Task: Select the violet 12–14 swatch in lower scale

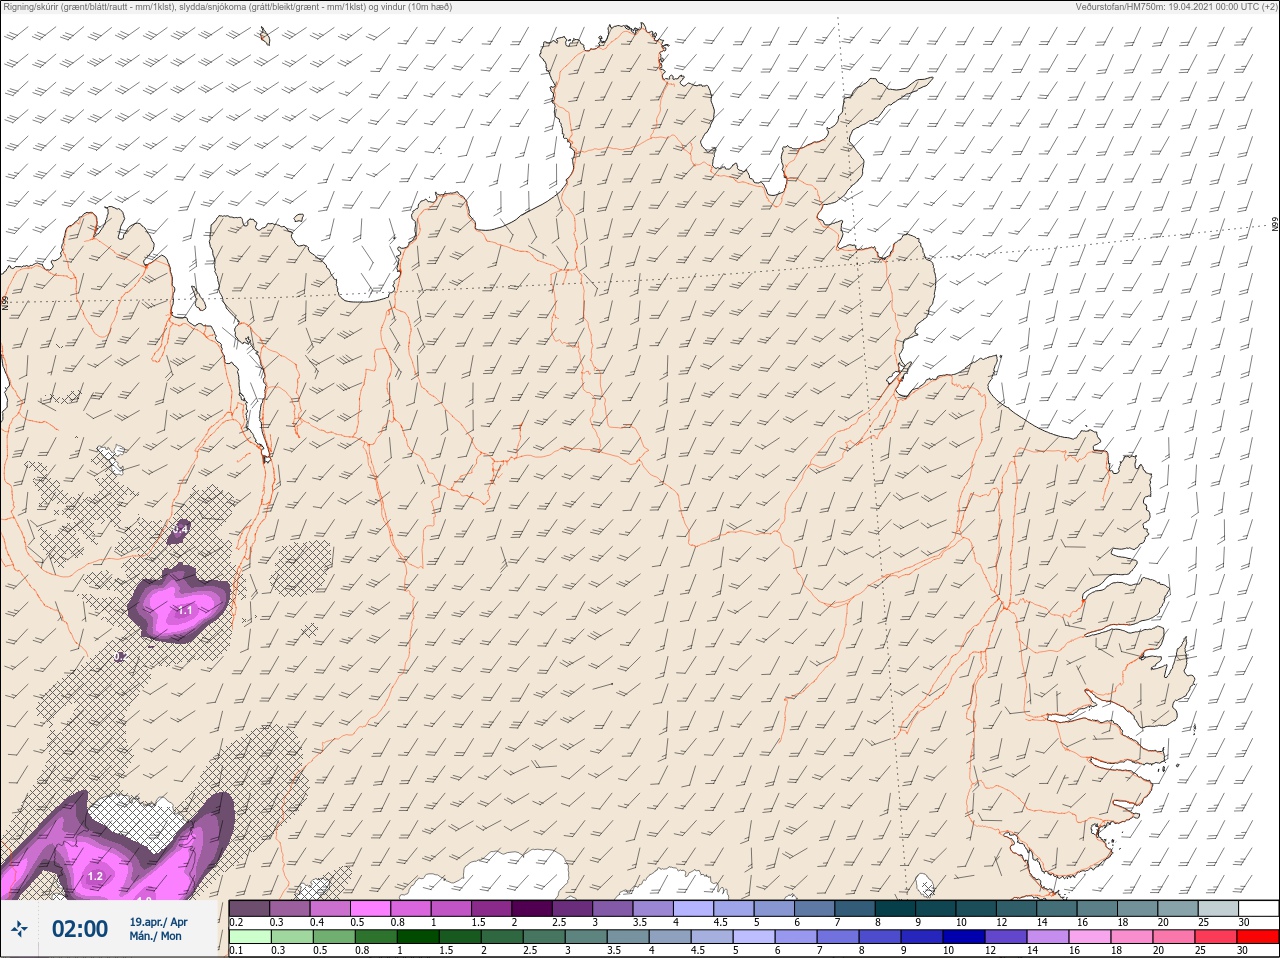Action: pyautogui.click(x=1005, y=937)
